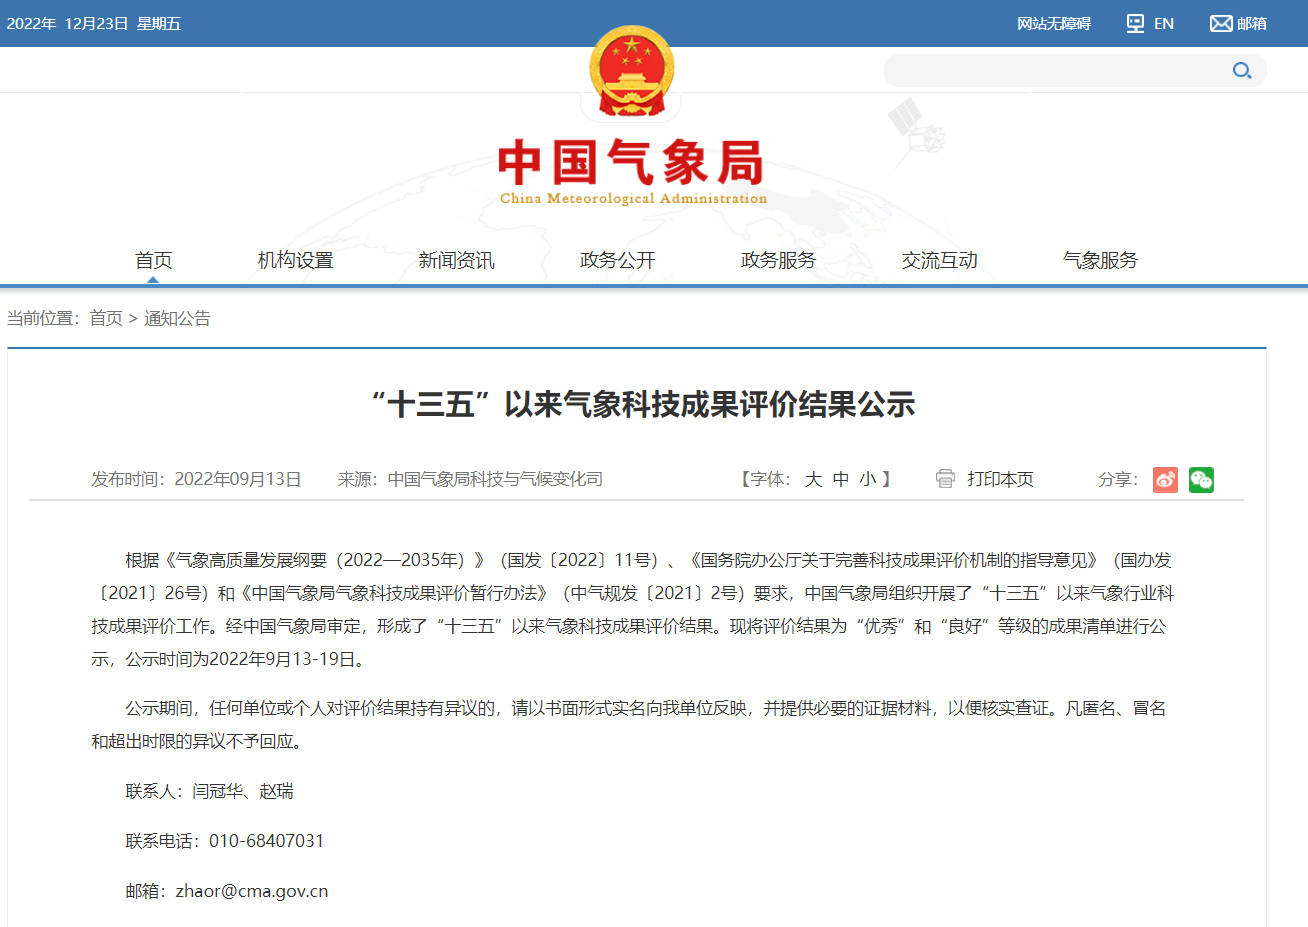
Task: Set font size to 小 (small)
Action: [867, 480]
